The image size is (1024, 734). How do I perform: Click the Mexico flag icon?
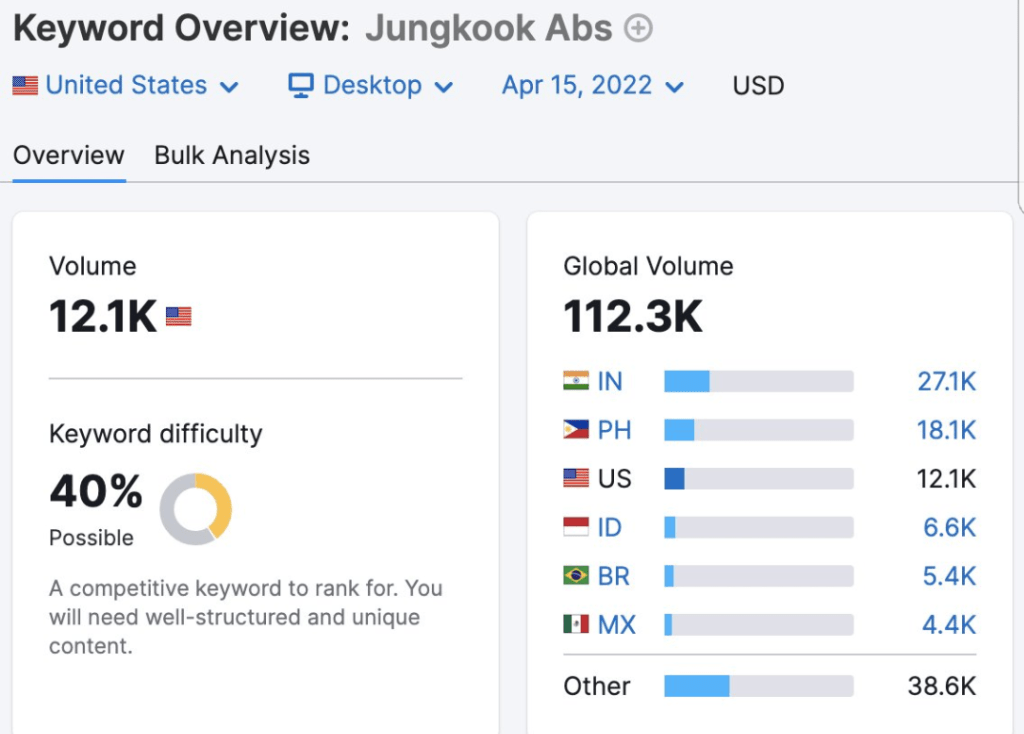tap(576, 625)
